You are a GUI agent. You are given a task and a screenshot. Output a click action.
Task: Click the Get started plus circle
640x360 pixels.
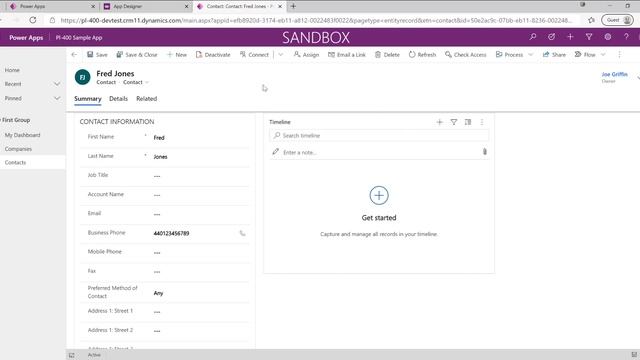(379, 196)
